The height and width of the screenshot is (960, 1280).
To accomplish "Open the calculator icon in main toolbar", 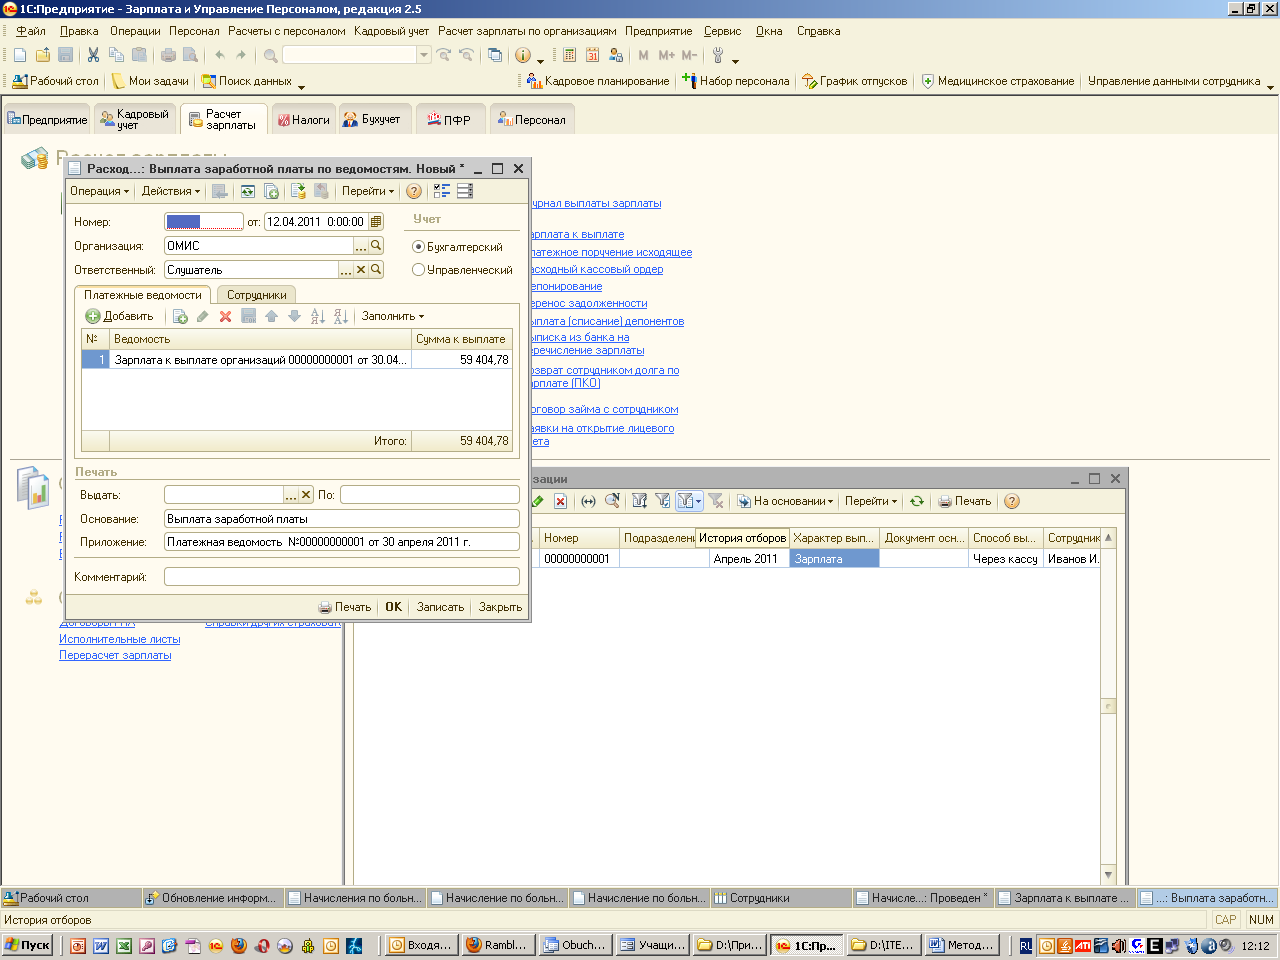I will [570, 55].
